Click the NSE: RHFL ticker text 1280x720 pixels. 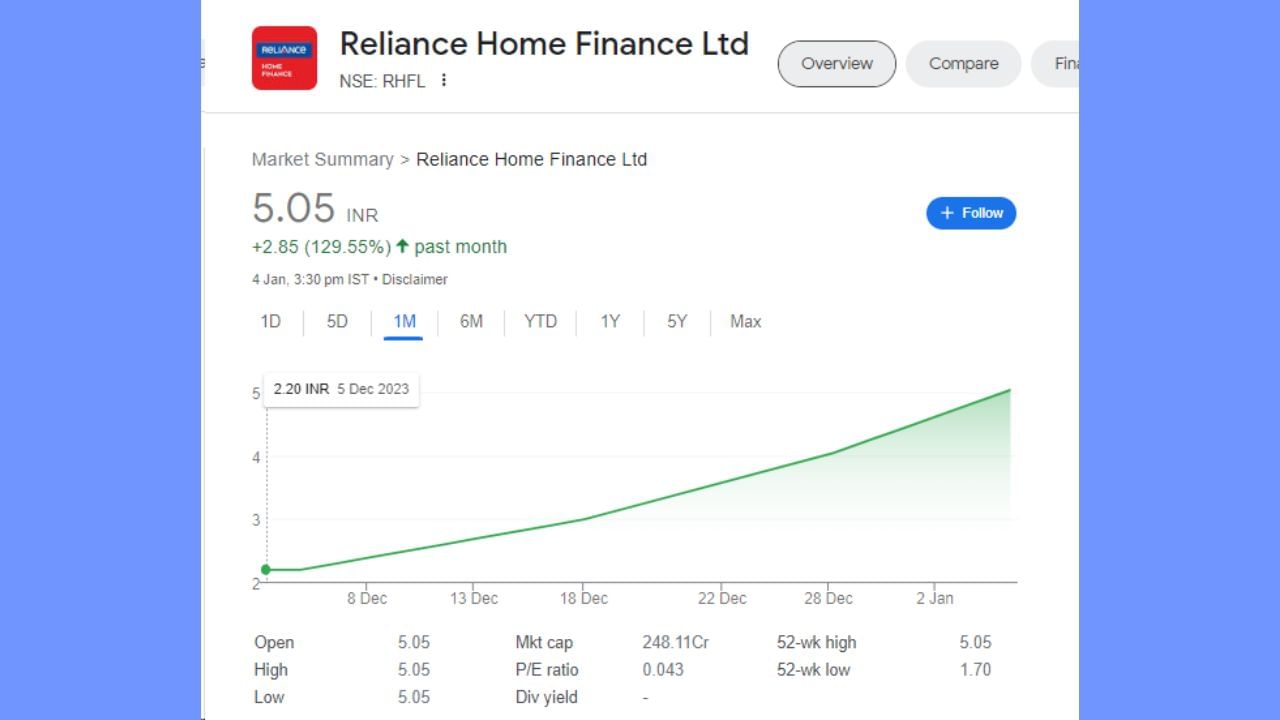[382, 81]
